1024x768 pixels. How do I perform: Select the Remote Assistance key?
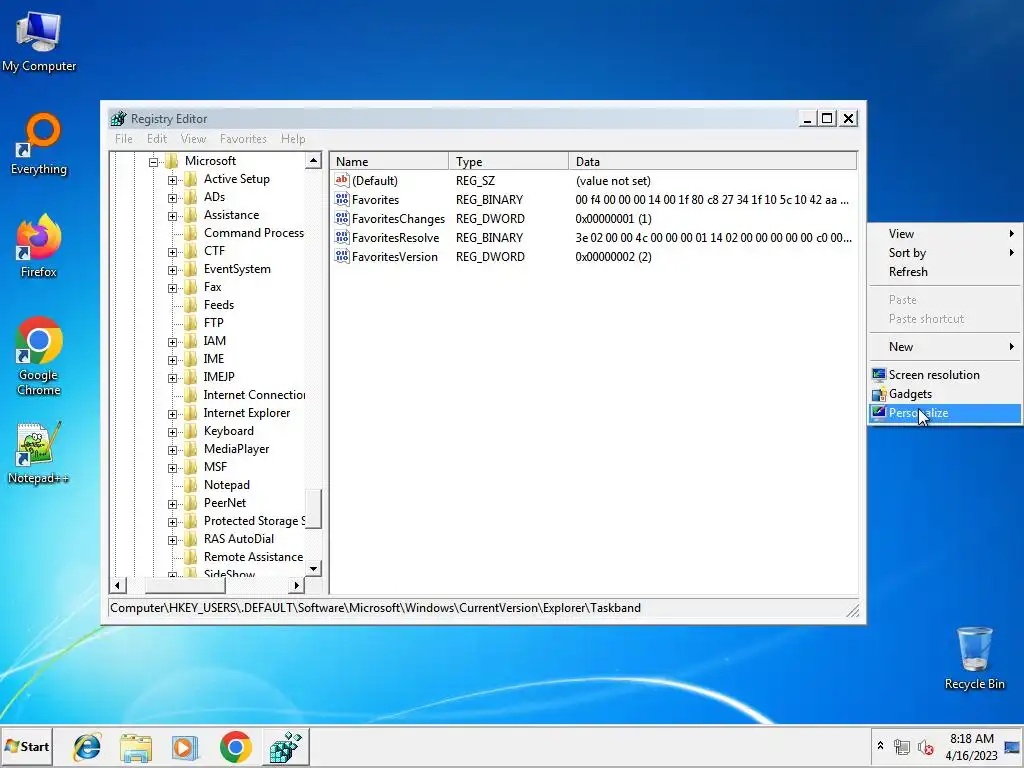tap(253, 557)
